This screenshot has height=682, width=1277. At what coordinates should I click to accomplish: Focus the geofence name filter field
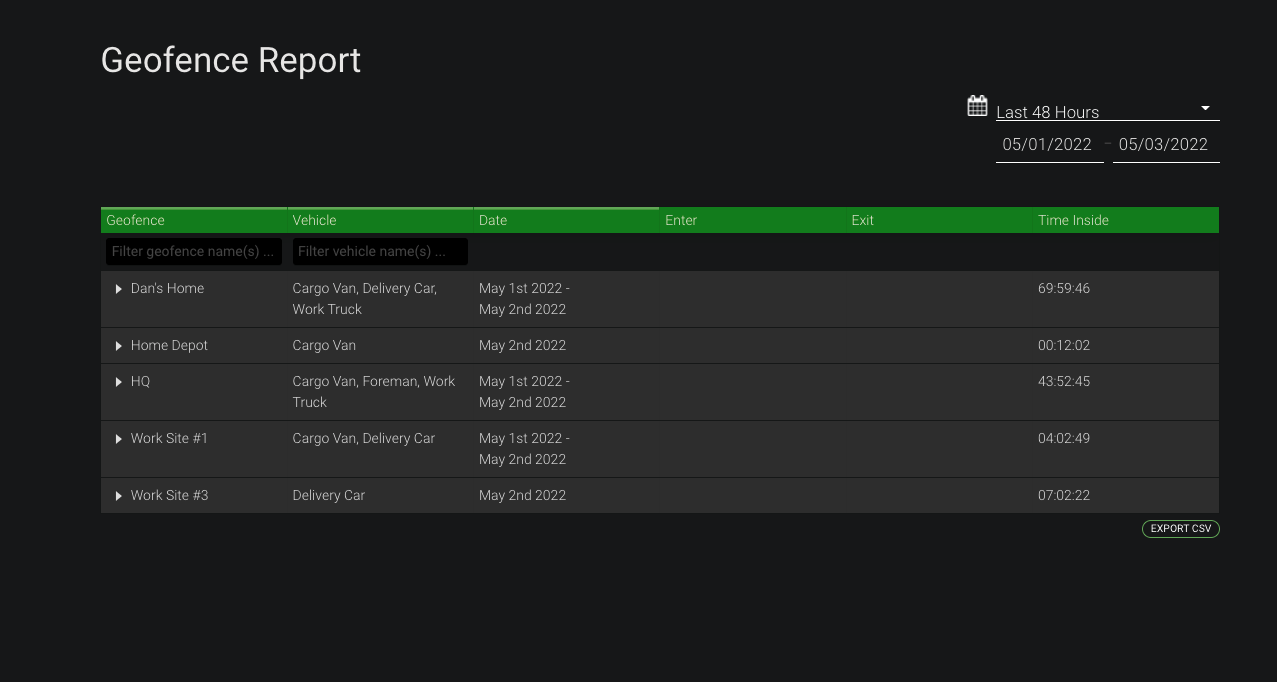[x=194, y=252]
